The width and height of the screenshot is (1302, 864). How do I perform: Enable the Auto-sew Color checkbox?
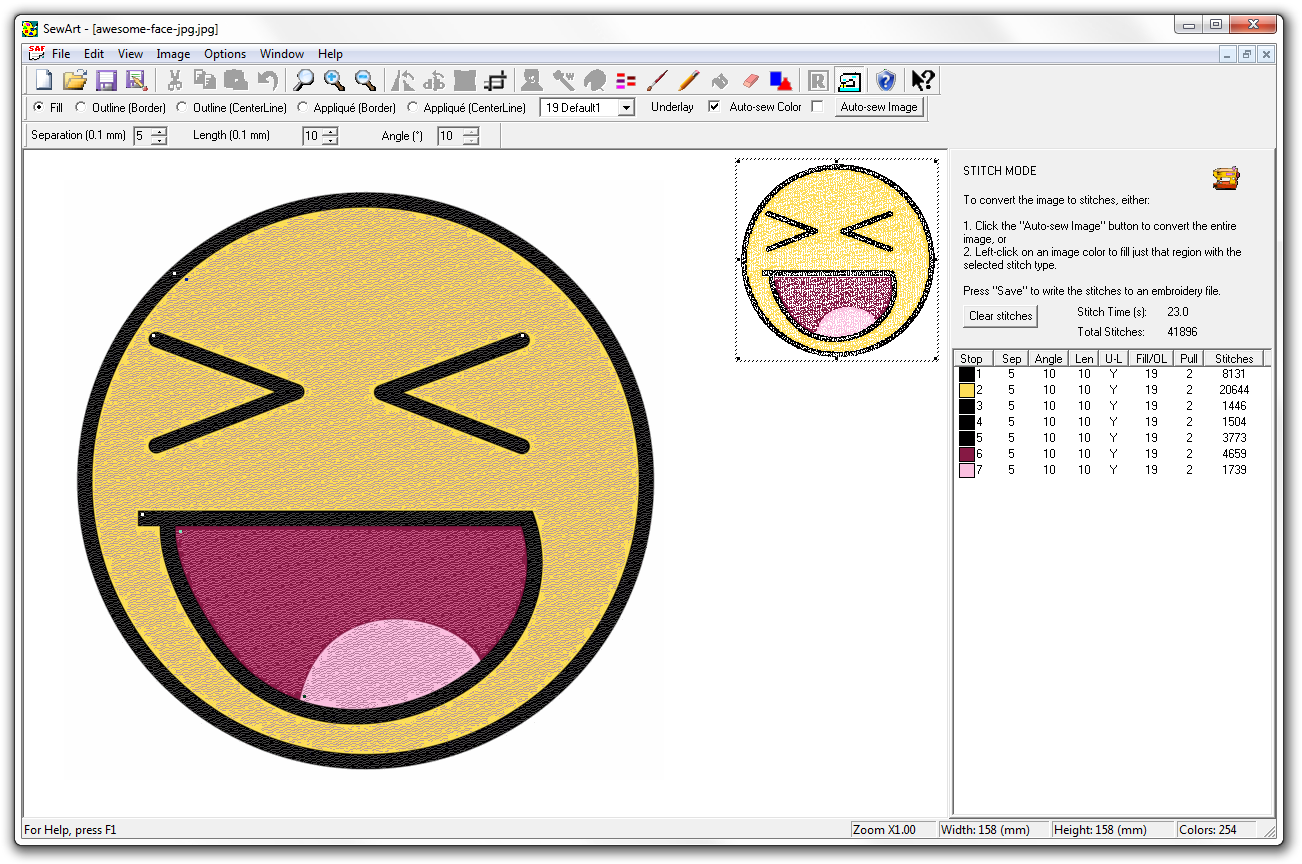[817, 106]
